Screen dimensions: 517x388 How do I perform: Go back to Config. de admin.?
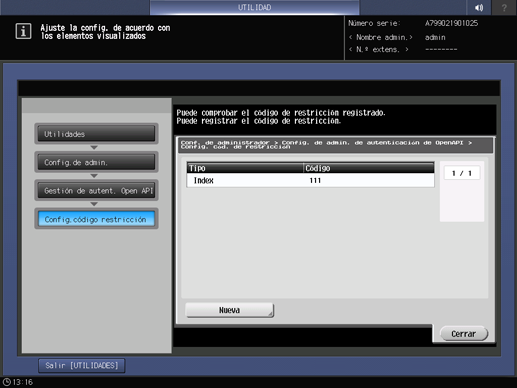tap(96, 162)
